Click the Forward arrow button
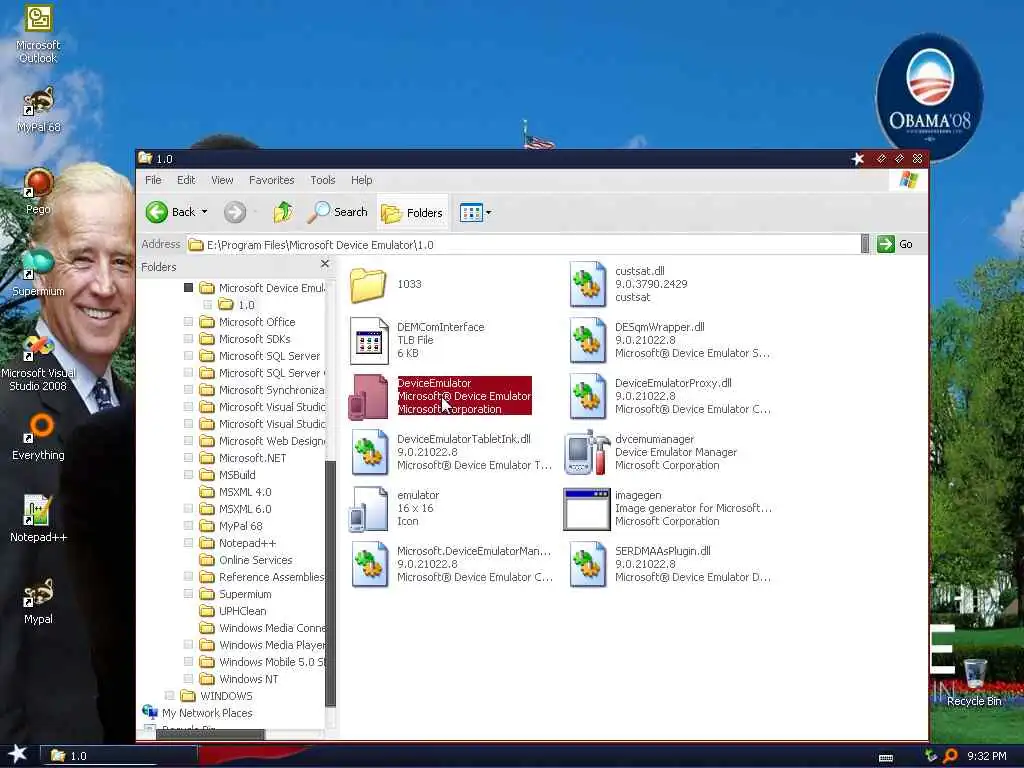 (235, 212)
